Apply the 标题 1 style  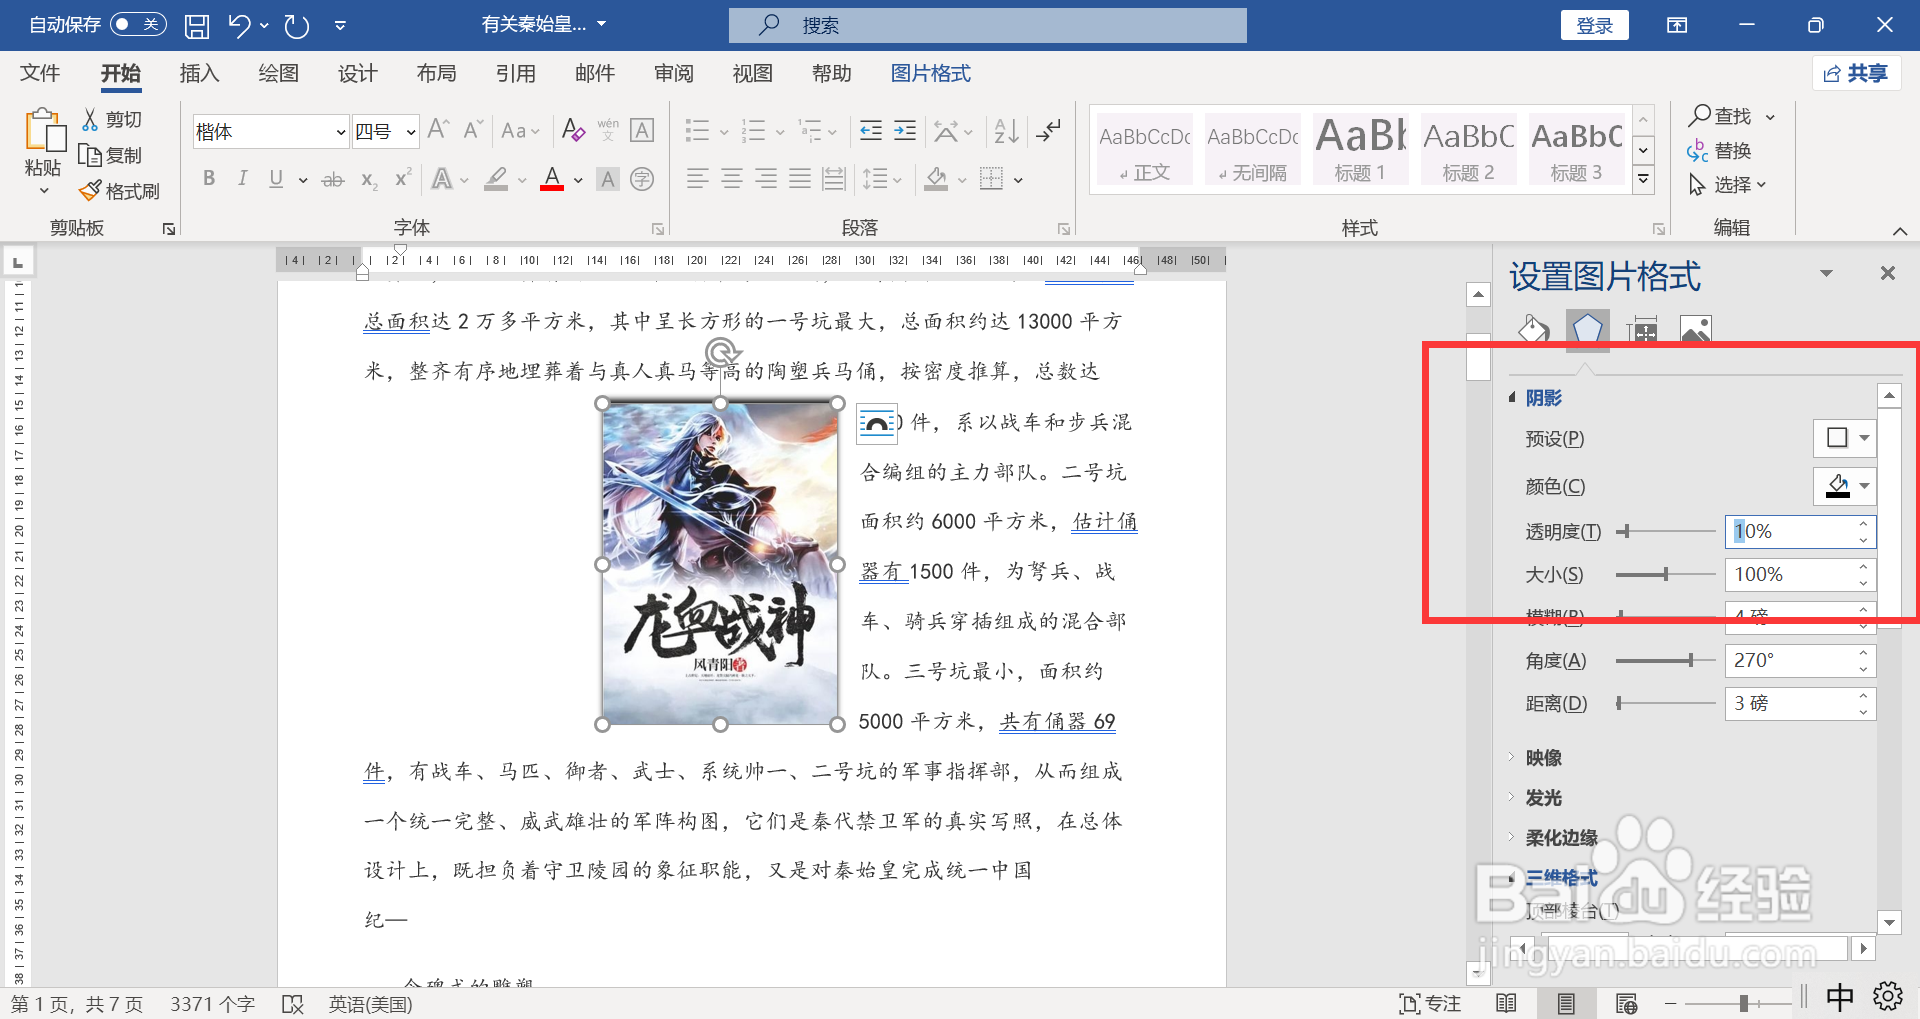coord(1360,149)
